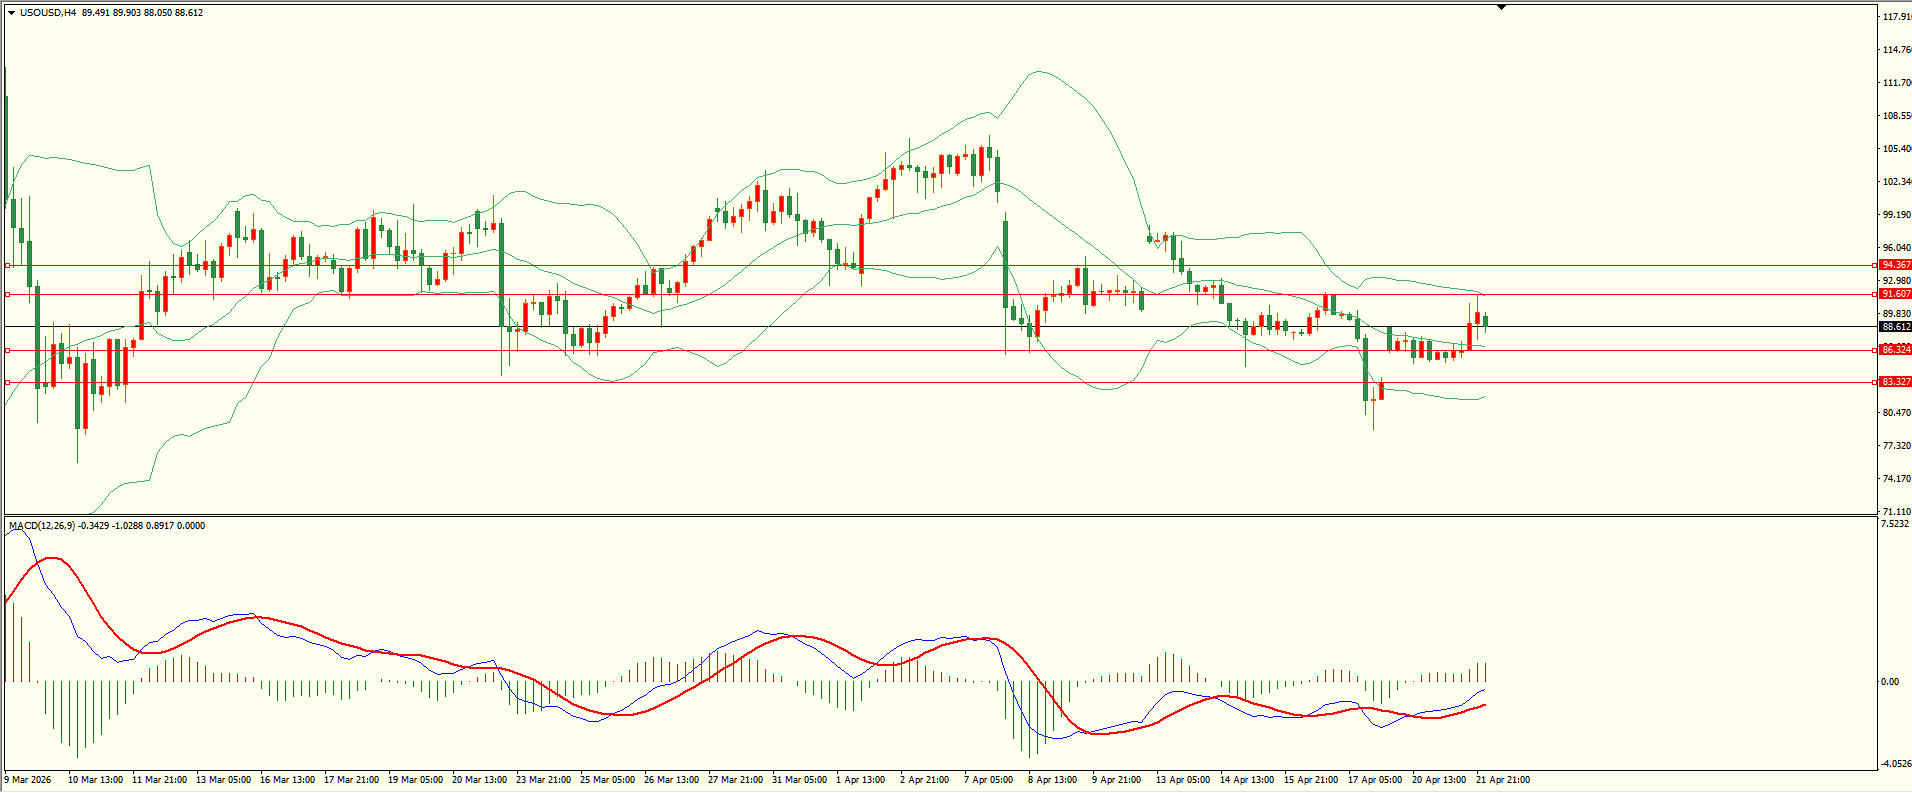This screenshot has width=1912, height=793.
Task: Click the USOUSD,H4 symbol title text
Action: (x=48, y=13)
